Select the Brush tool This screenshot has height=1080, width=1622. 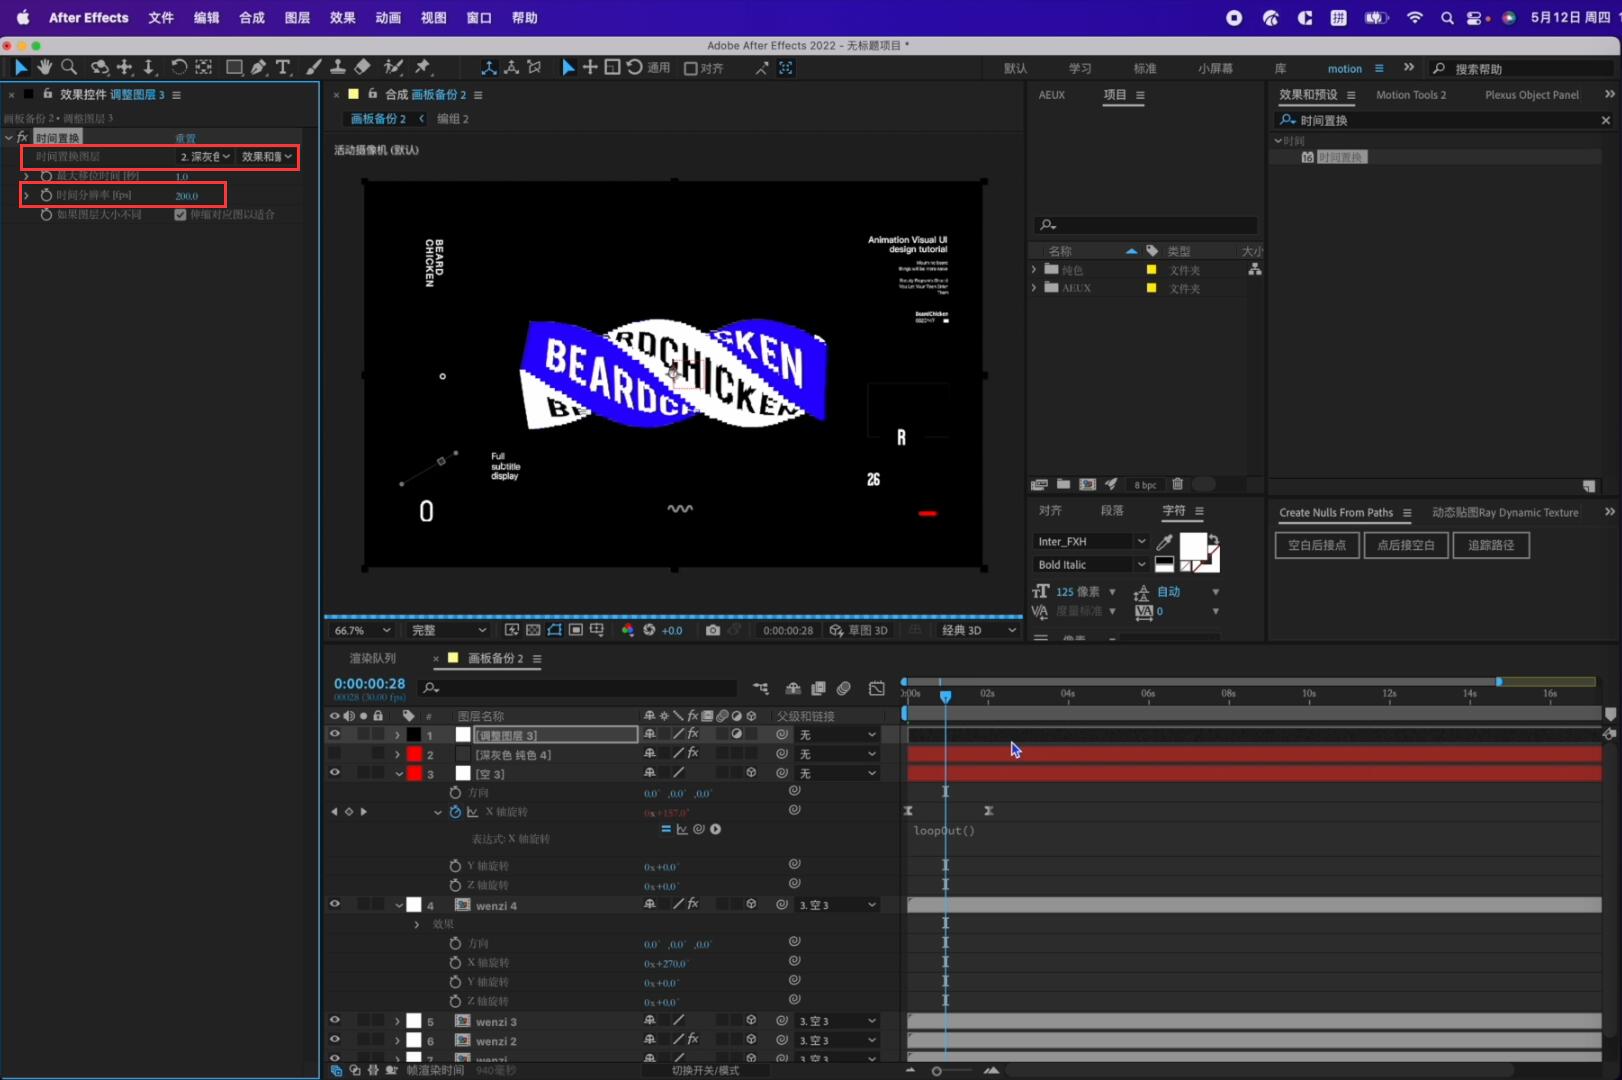click(314, 67)
